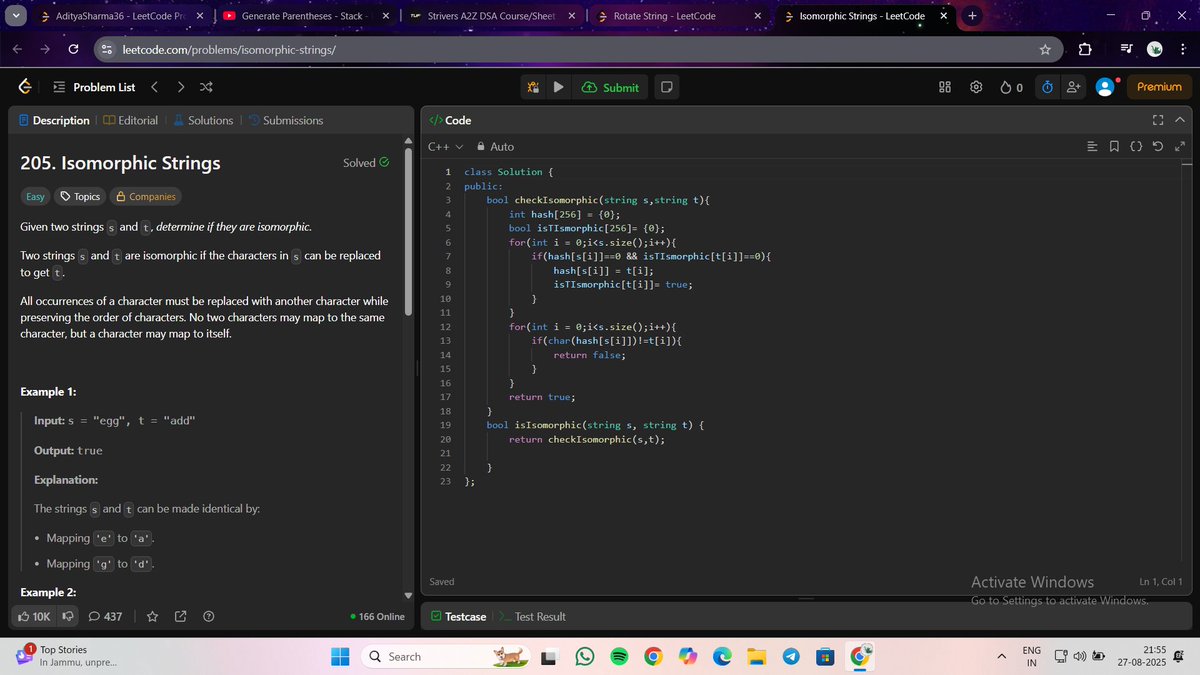The width and height of the screenshot is (1200, 675).
Task: Click the Premium button
Action: (1159, 87)
